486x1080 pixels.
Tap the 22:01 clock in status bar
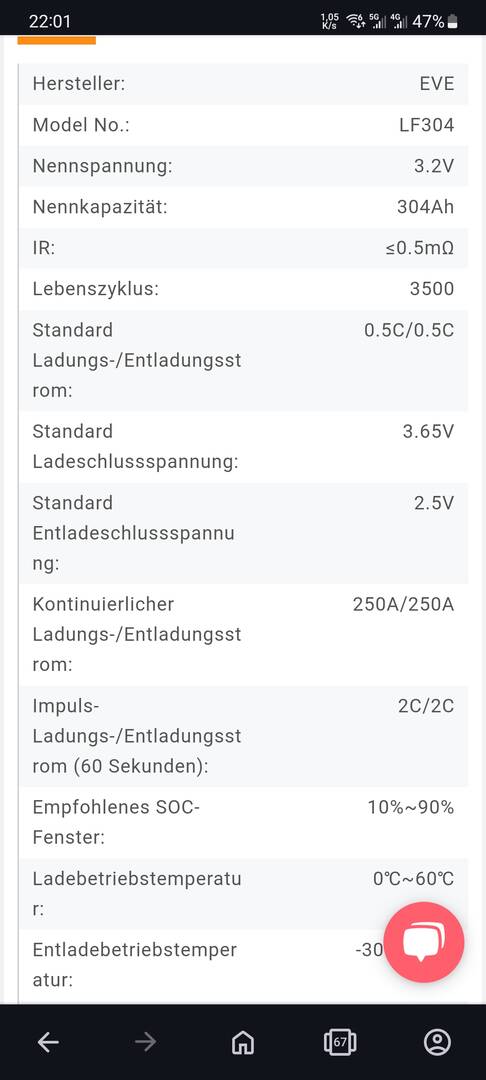point(50,21)
